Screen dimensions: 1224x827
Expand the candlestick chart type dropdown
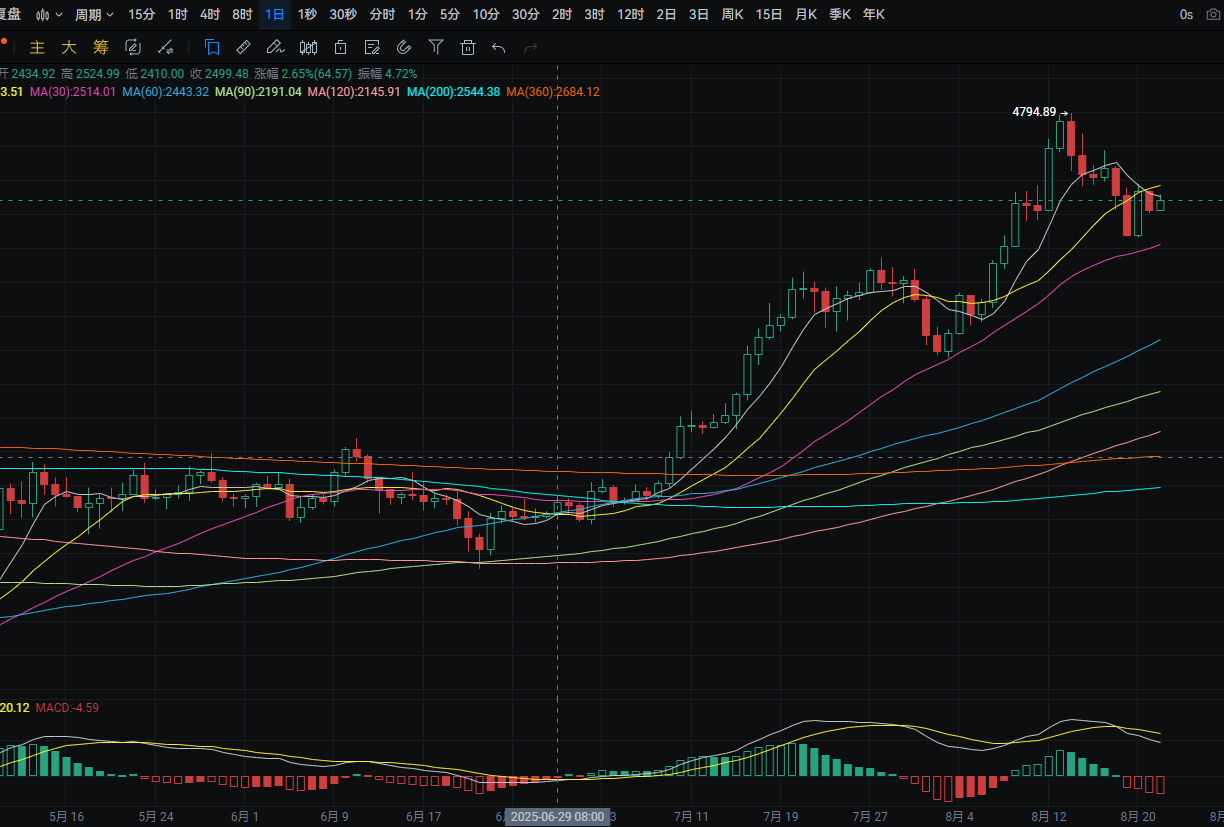pos(49,15)
